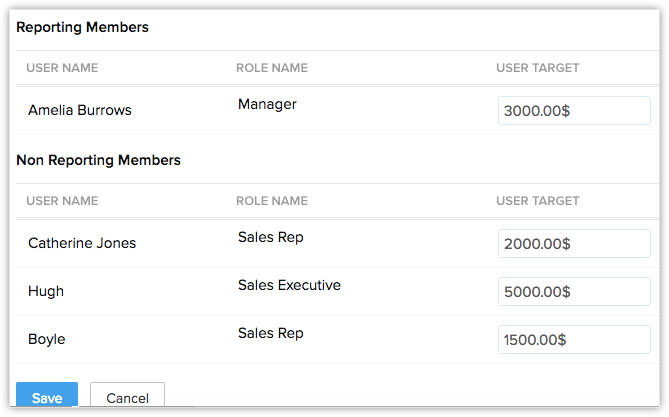Click Catherine Jones's Sales Rep role

[270, 237]
